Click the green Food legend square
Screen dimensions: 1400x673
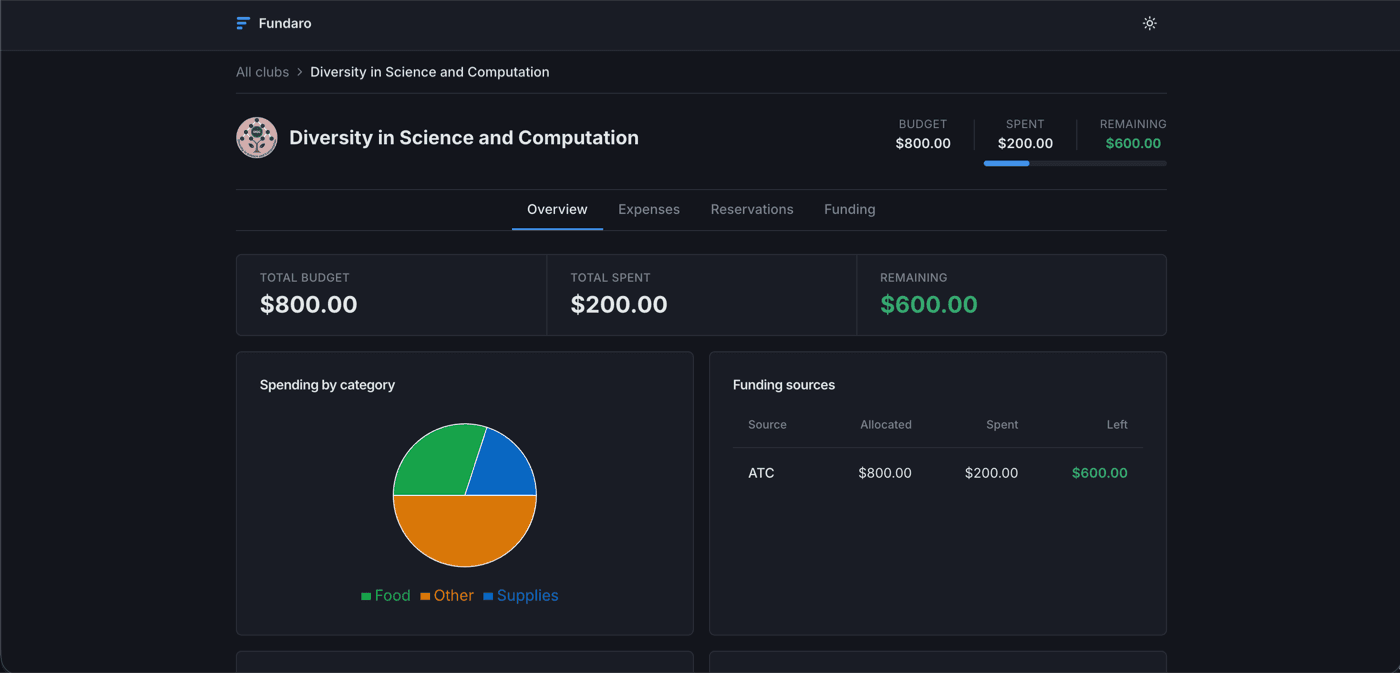click(x=366, y=596)
